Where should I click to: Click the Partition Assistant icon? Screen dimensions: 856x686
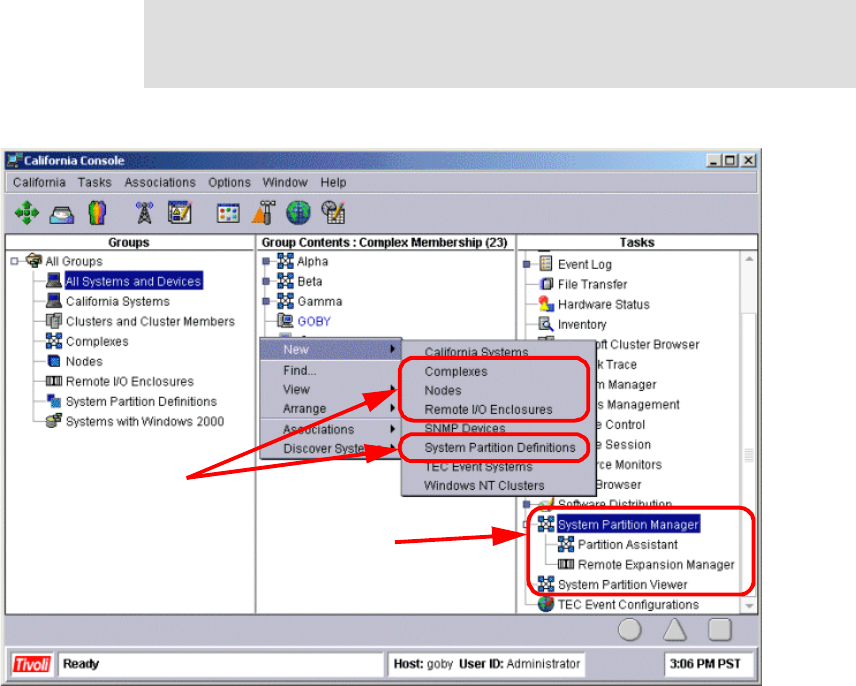tap(566, 544)
